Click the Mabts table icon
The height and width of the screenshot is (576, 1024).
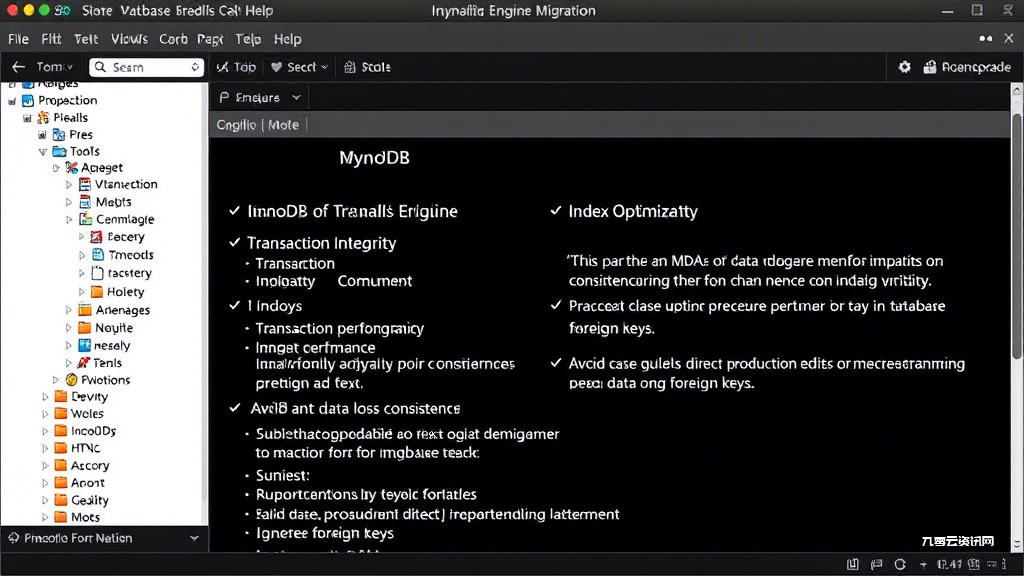point(85,202)
